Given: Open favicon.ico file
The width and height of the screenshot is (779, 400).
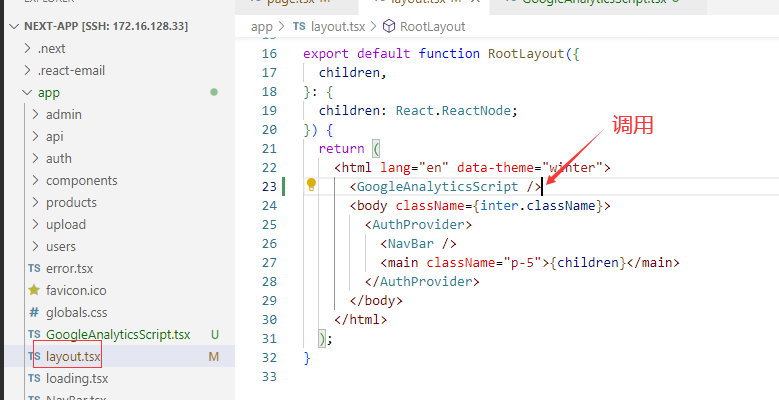Looking at the screenshot, I should 76,291.
